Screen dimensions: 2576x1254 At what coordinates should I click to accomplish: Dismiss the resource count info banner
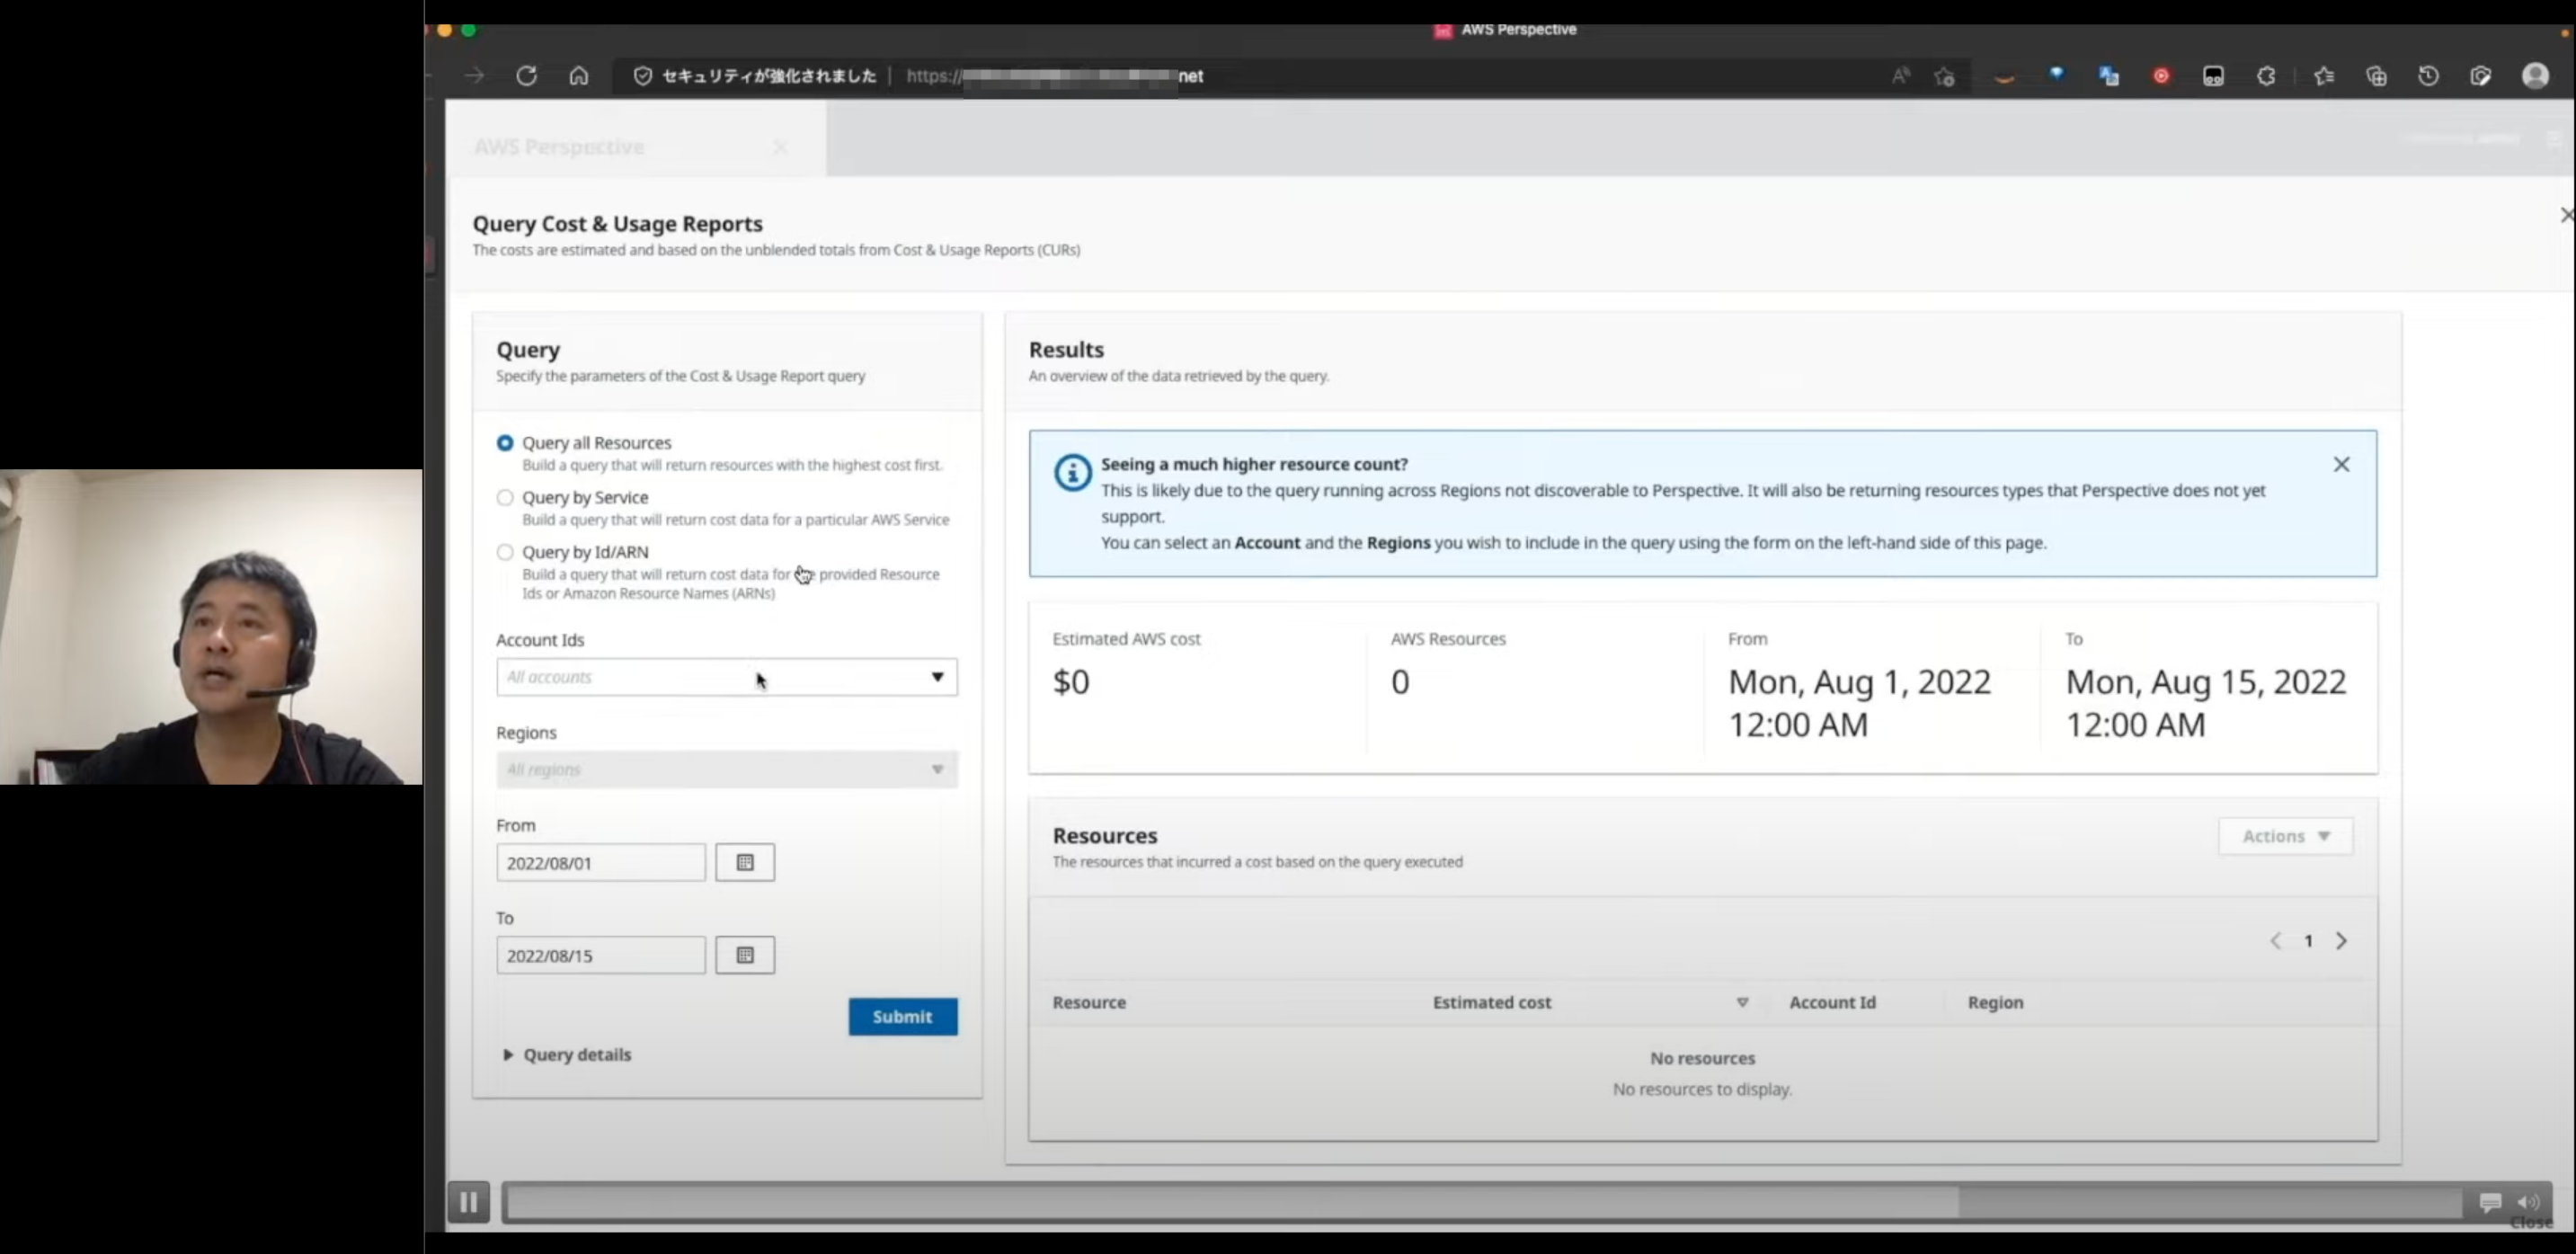pyautogui.click(x=2341, y=464)
